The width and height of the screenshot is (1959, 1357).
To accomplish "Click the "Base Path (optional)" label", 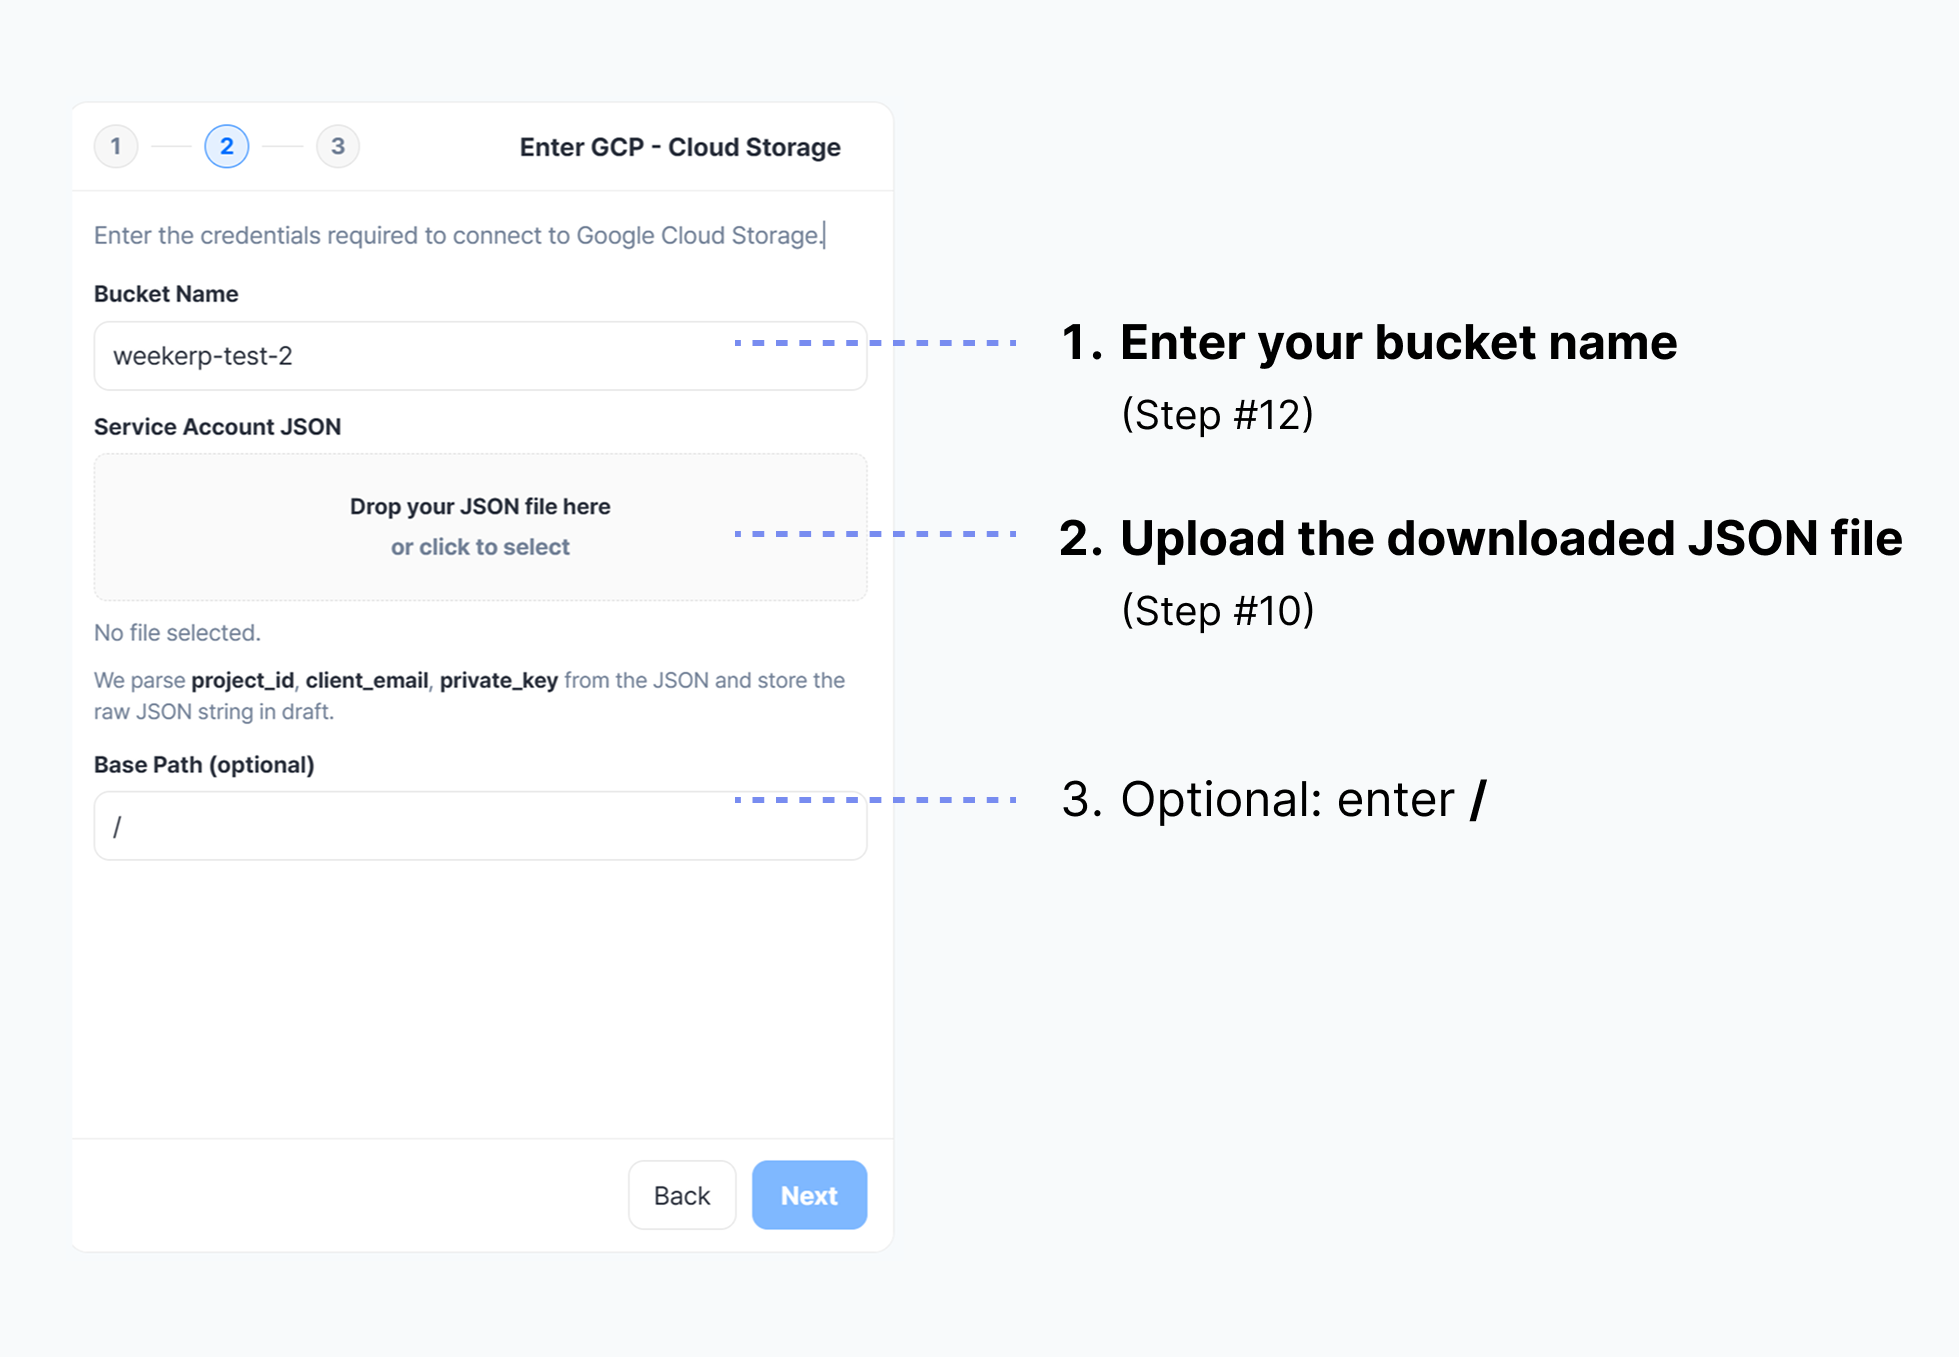I will tap(204, 765).
